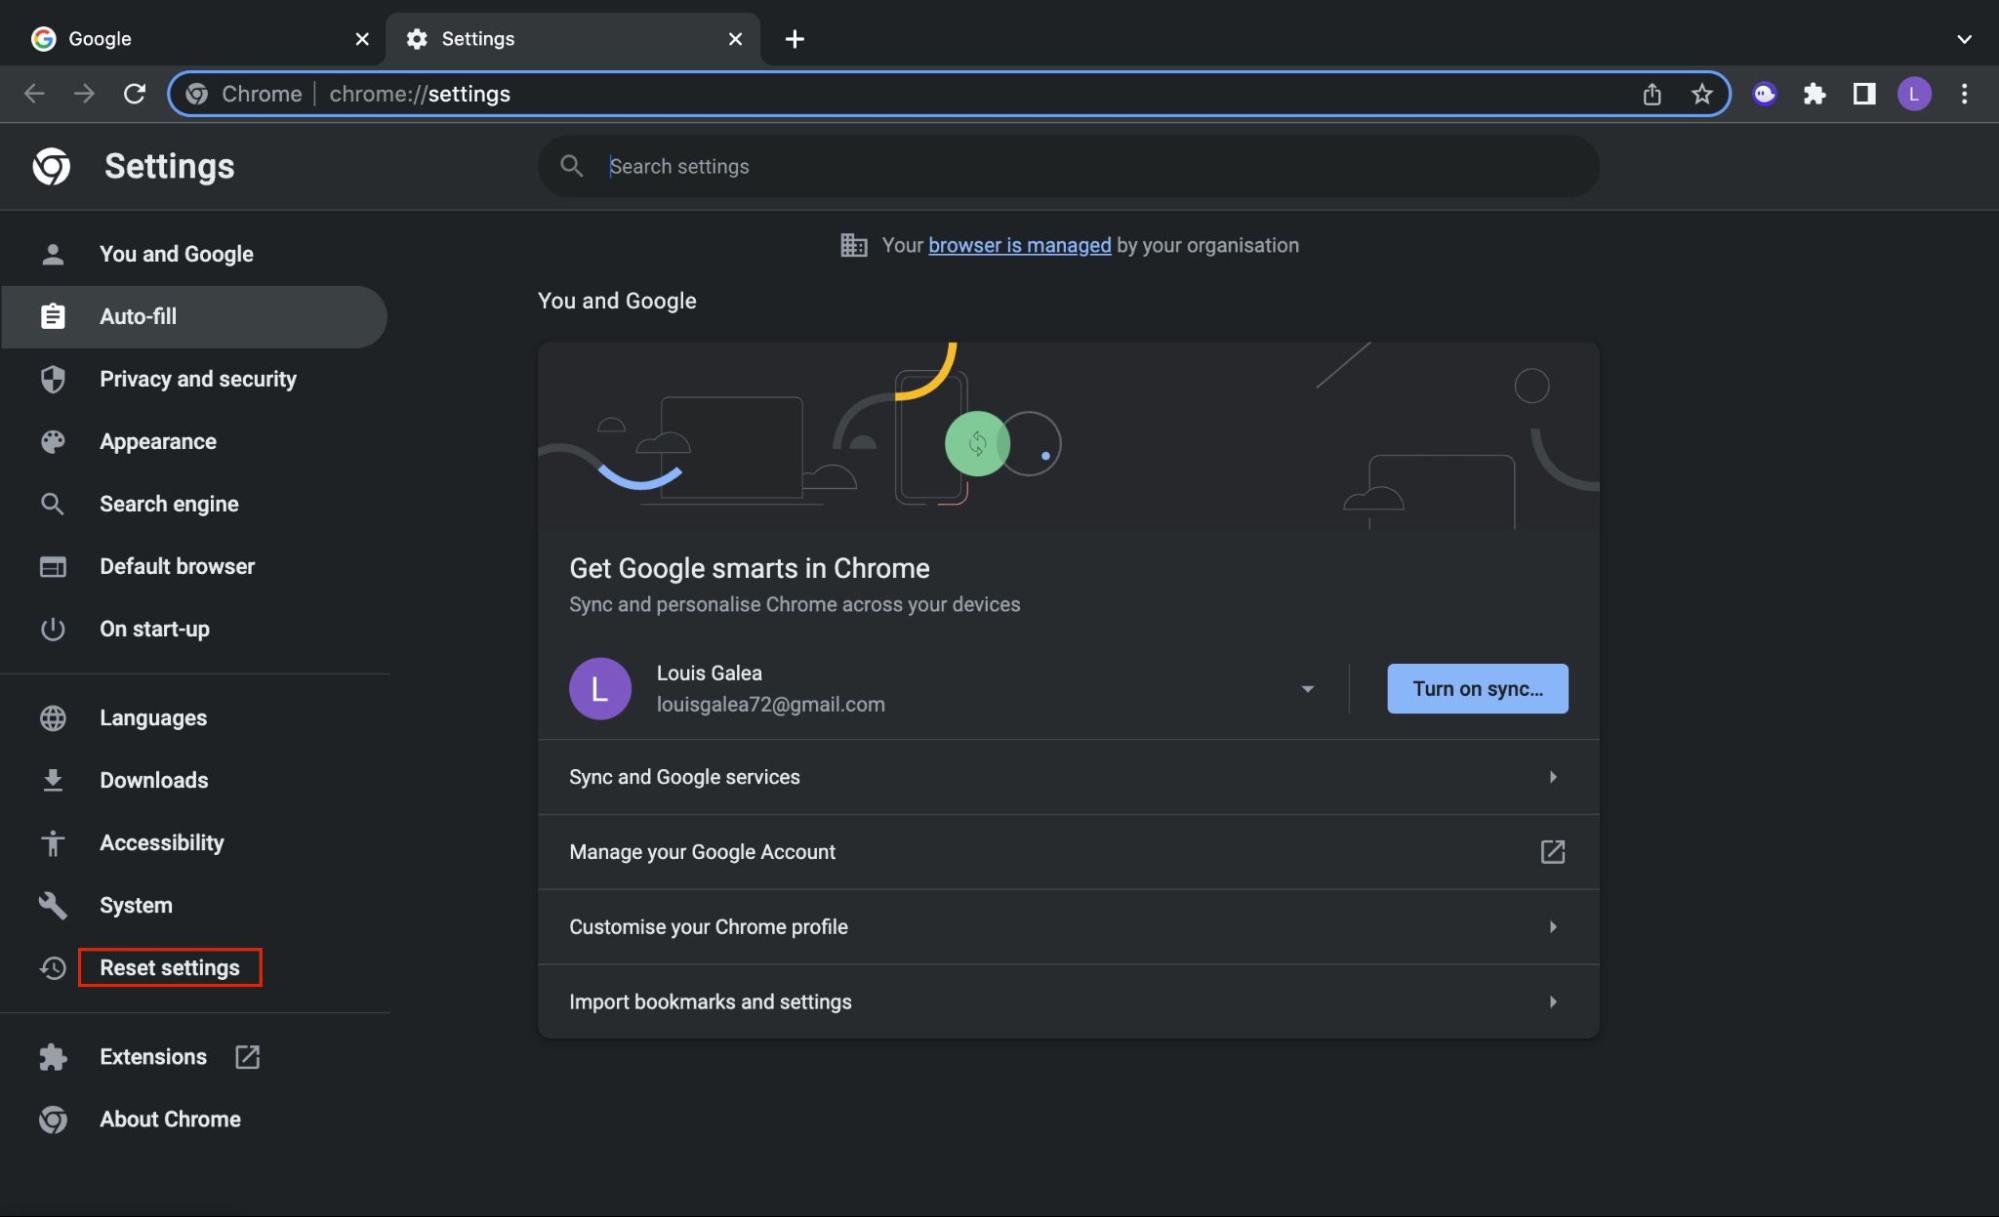Click the purple extension icon in toolbar
Screen dimensions: 1999x1217
1764,94
